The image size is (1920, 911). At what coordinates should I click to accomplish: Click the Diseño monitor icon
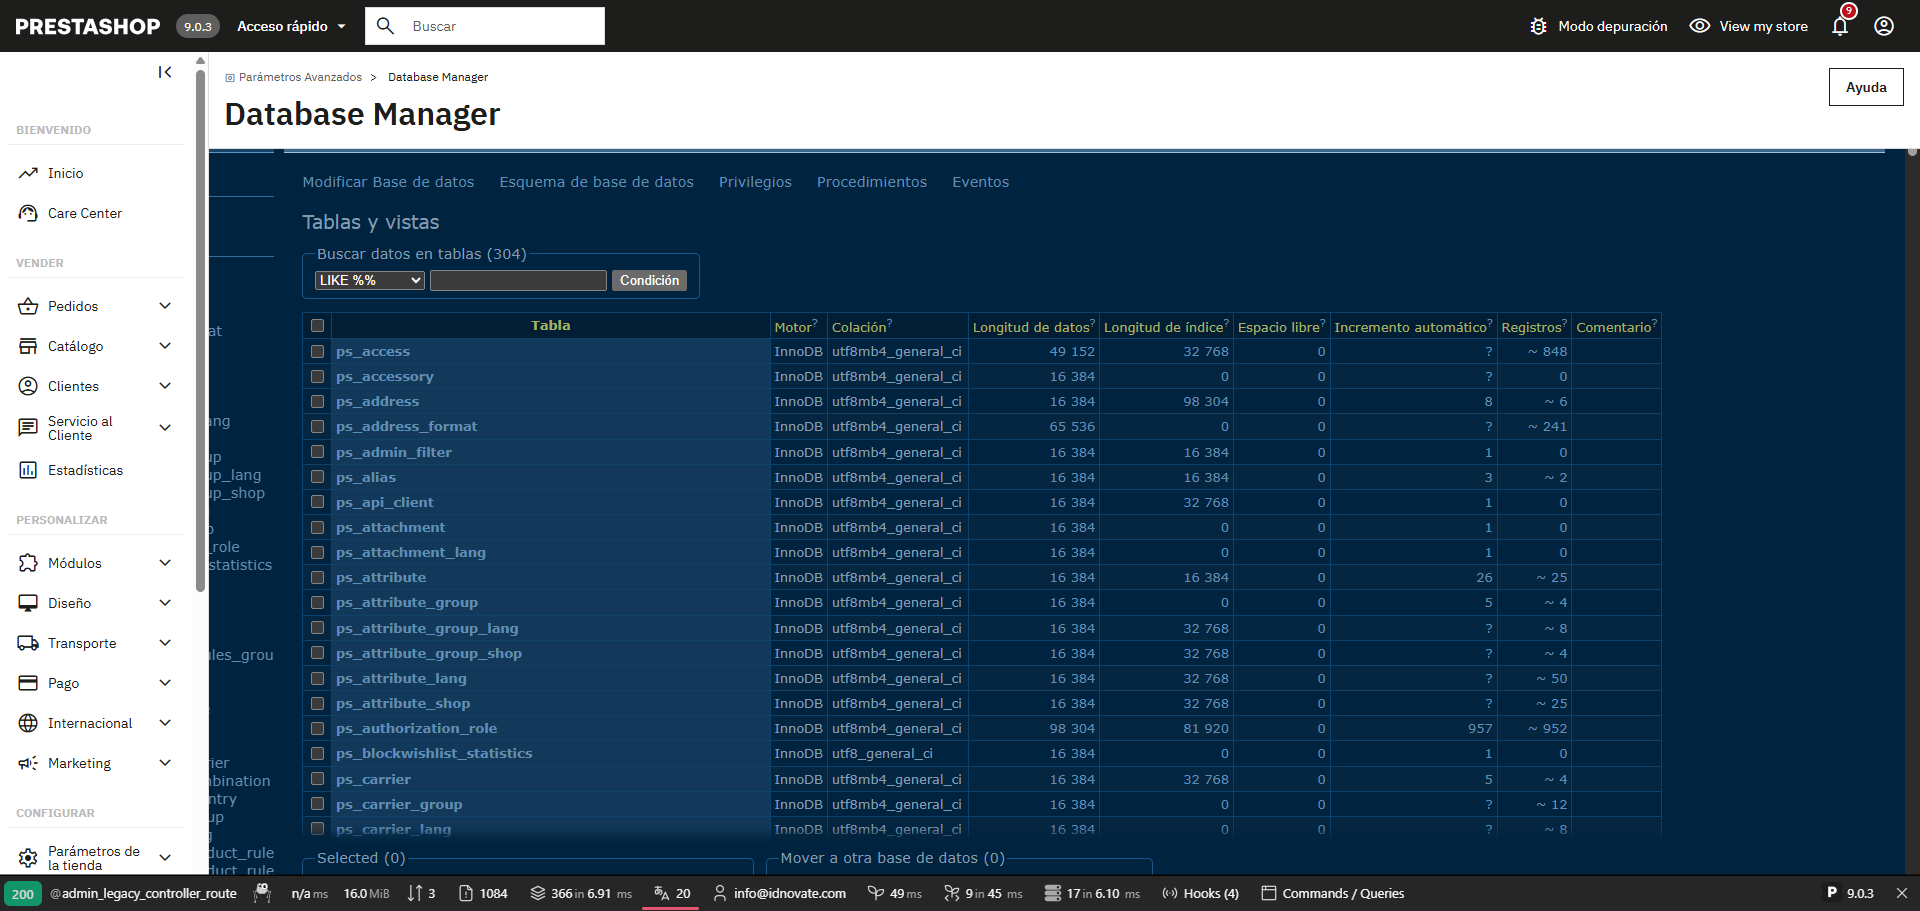pyautogui.click(x=28, y=603)
